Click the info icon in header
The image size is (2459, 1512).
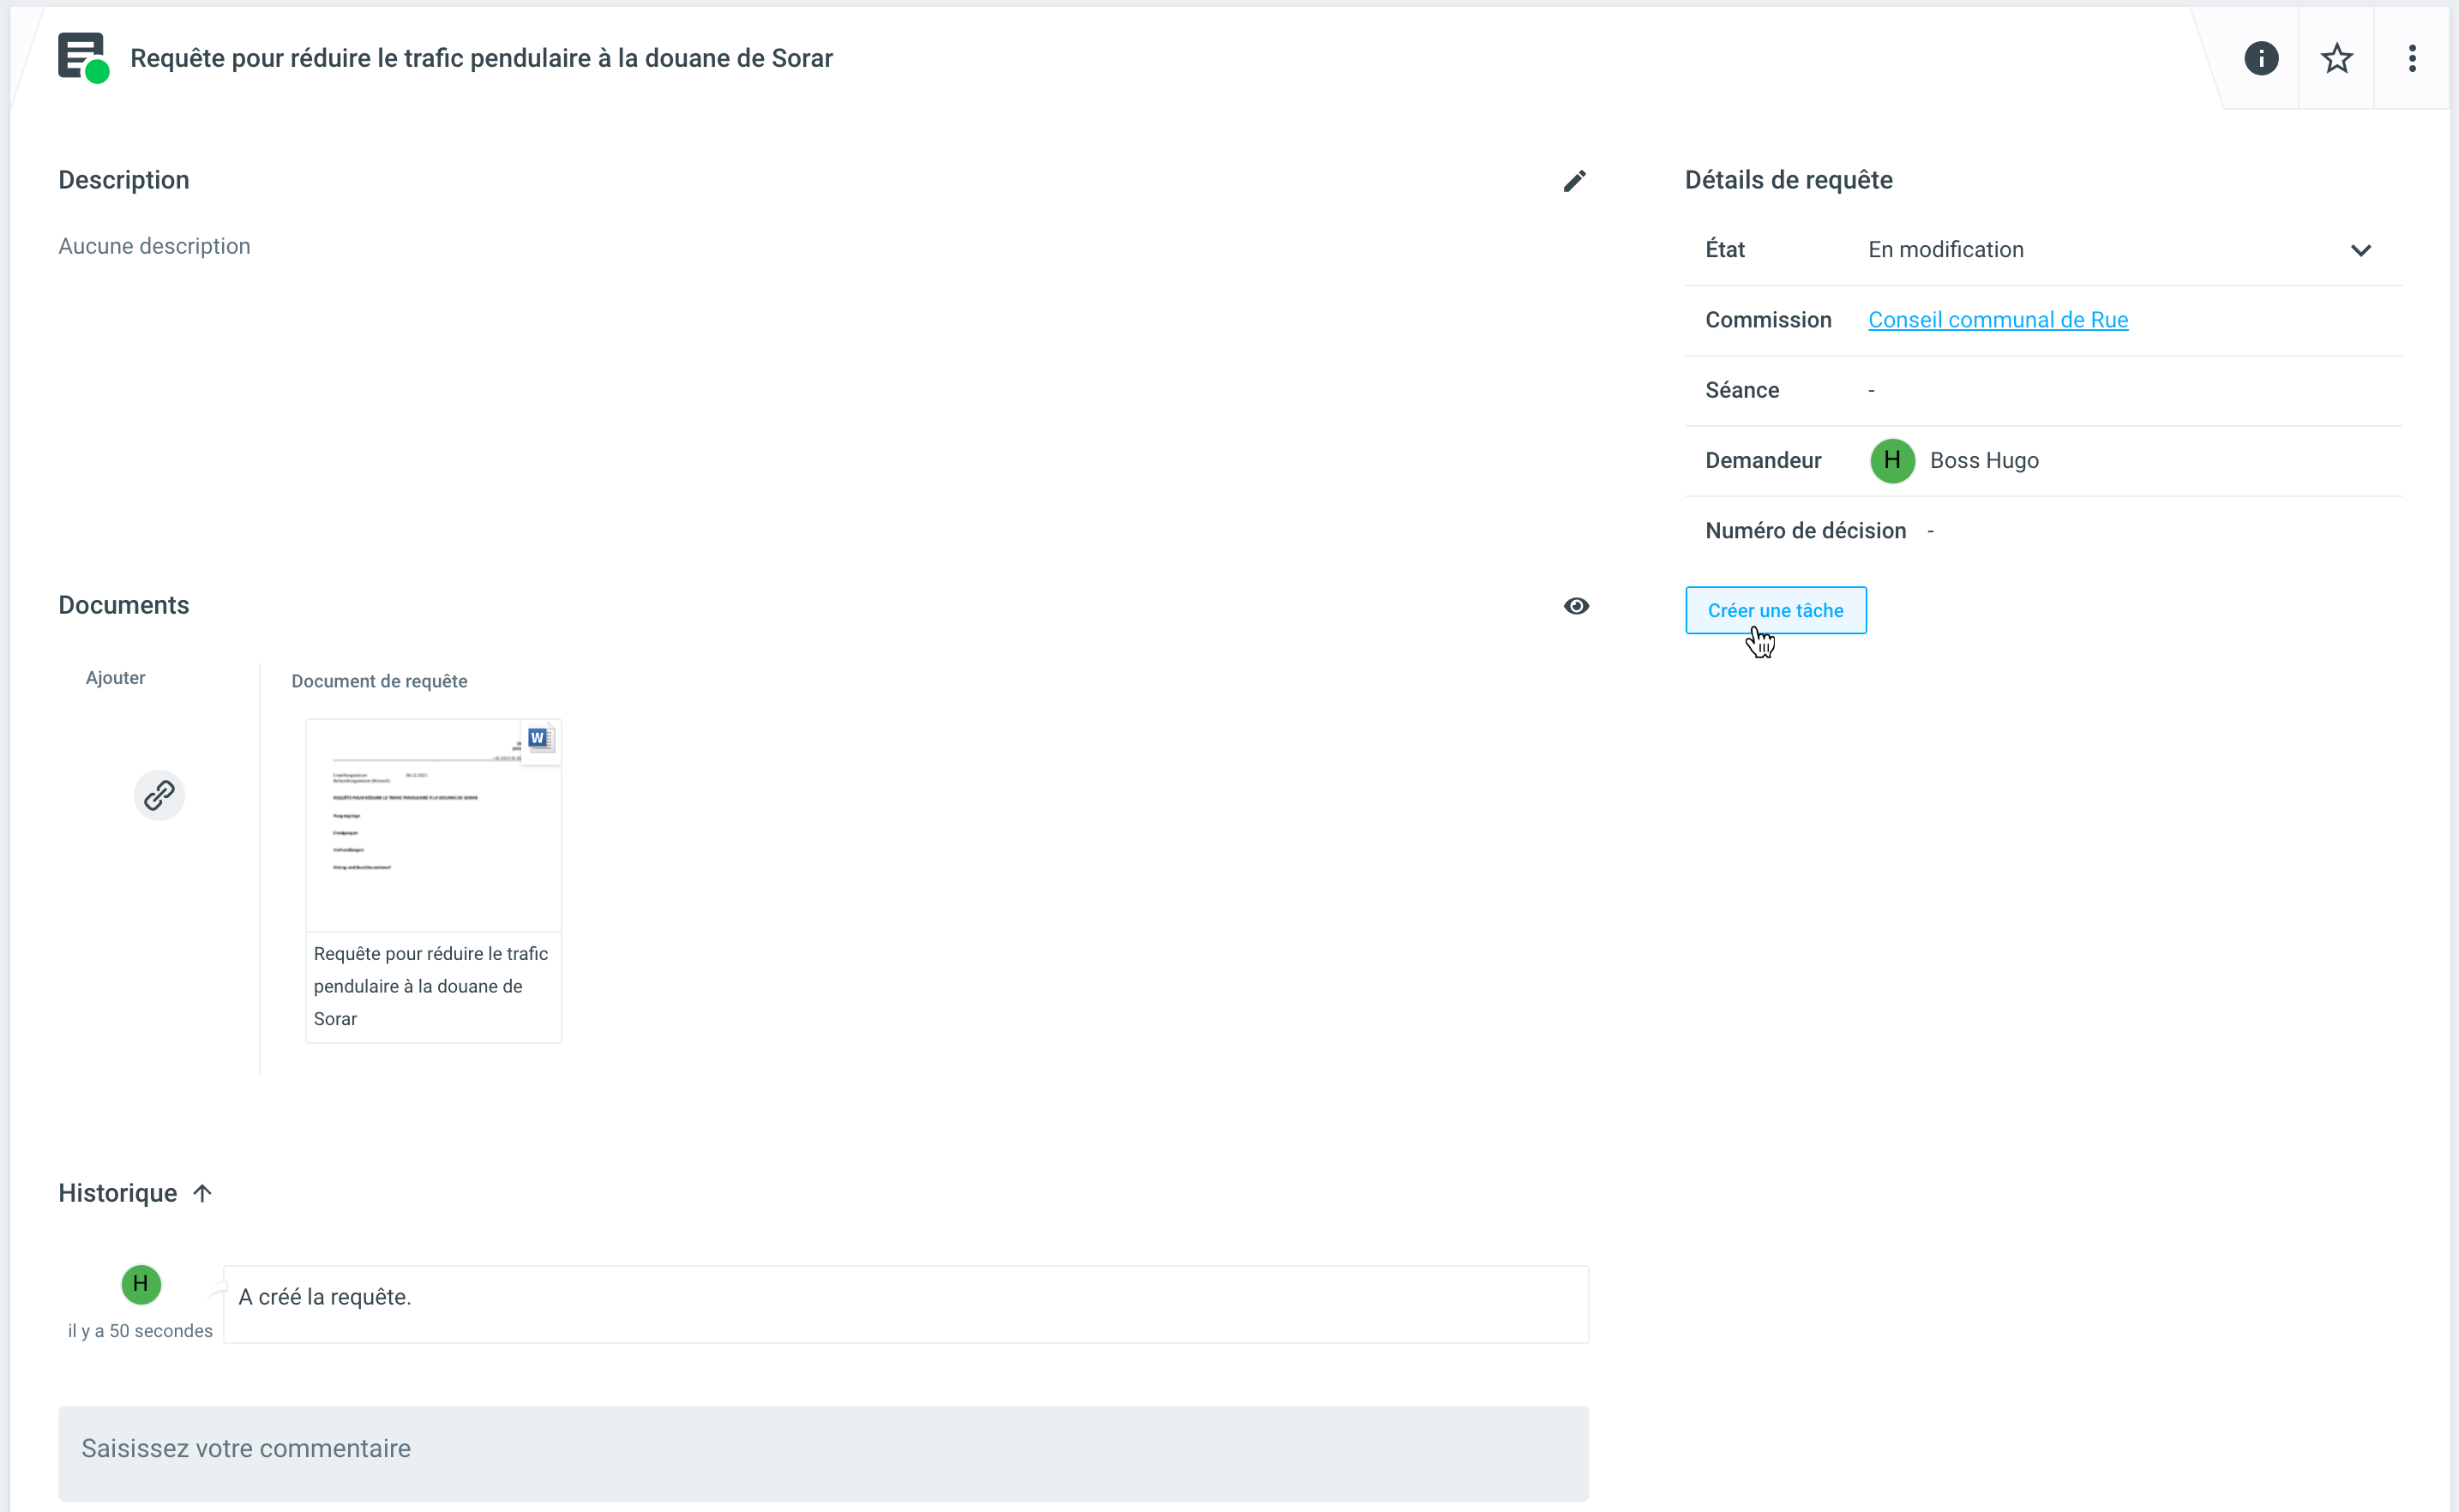pyautogui.click(x=2260, y=58)
